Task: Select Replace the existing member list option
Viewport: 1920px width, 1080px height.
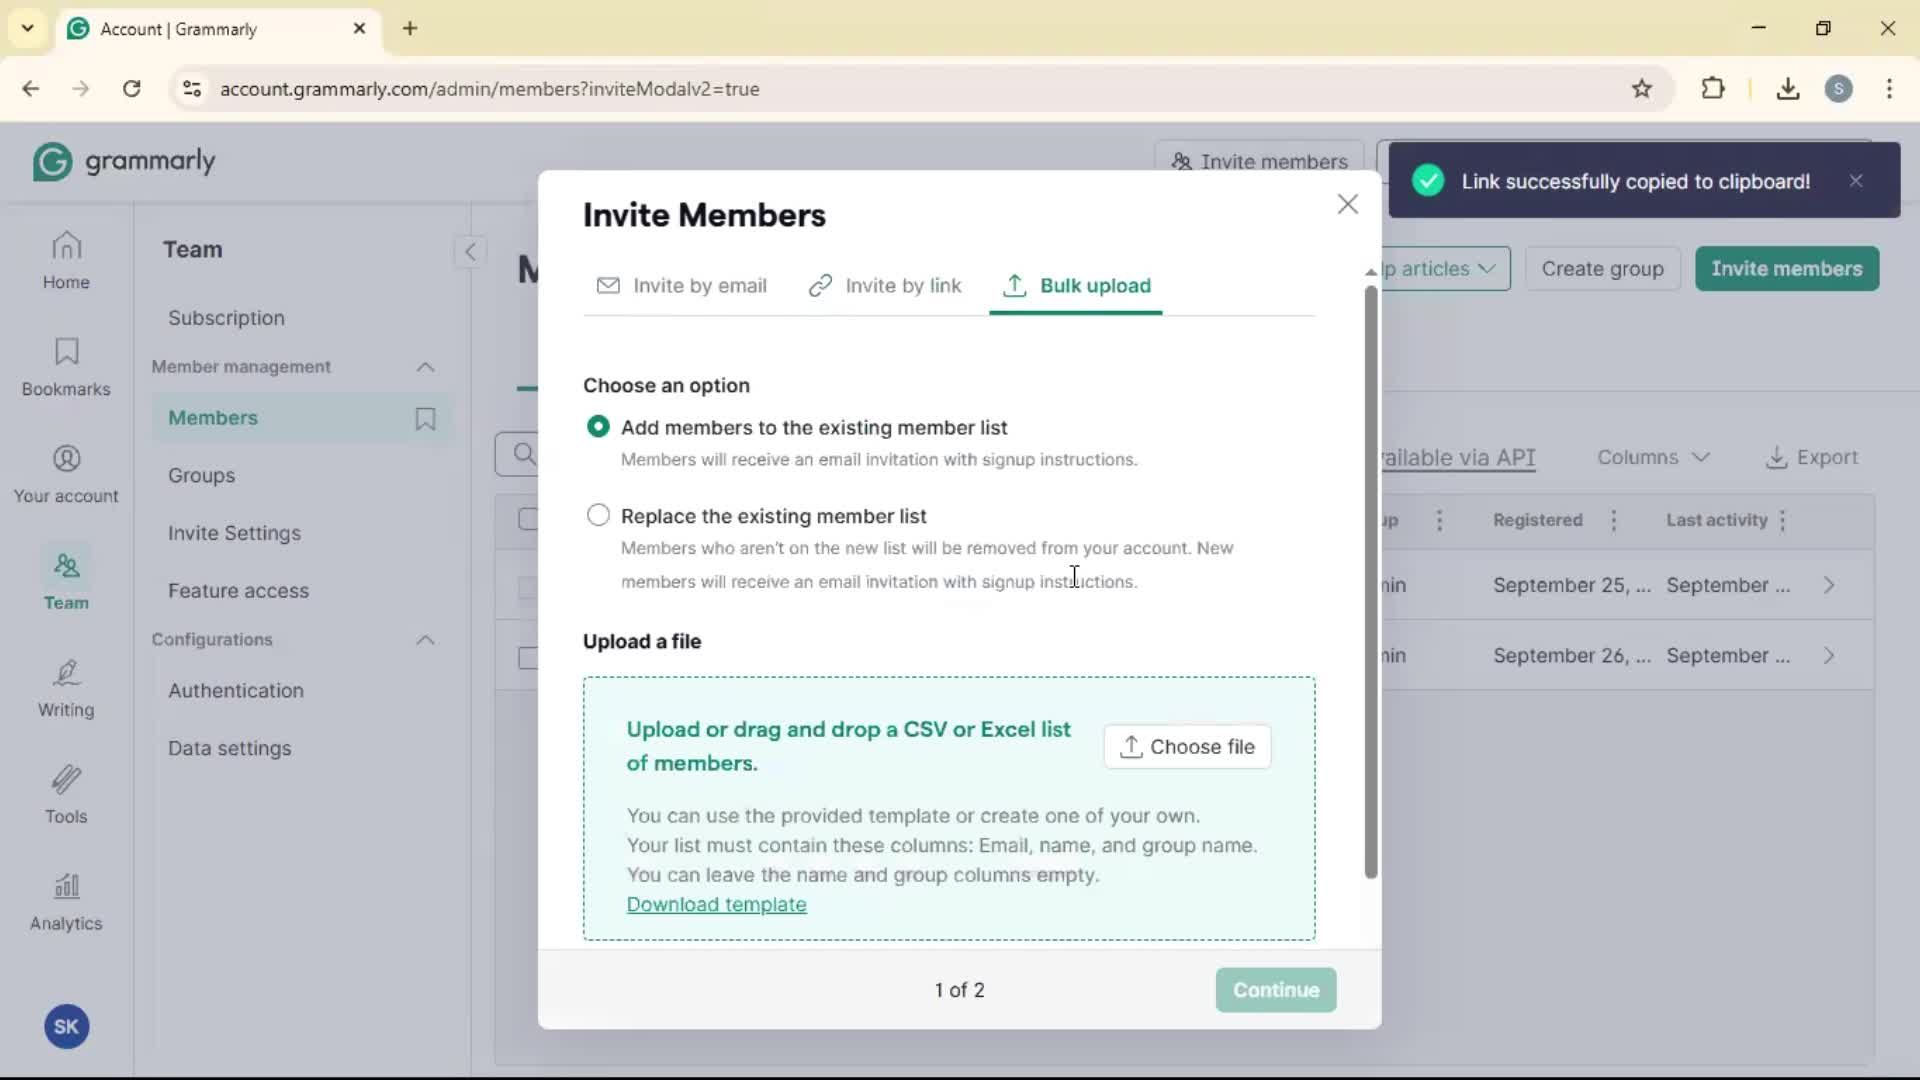Action: pos(600,515)
